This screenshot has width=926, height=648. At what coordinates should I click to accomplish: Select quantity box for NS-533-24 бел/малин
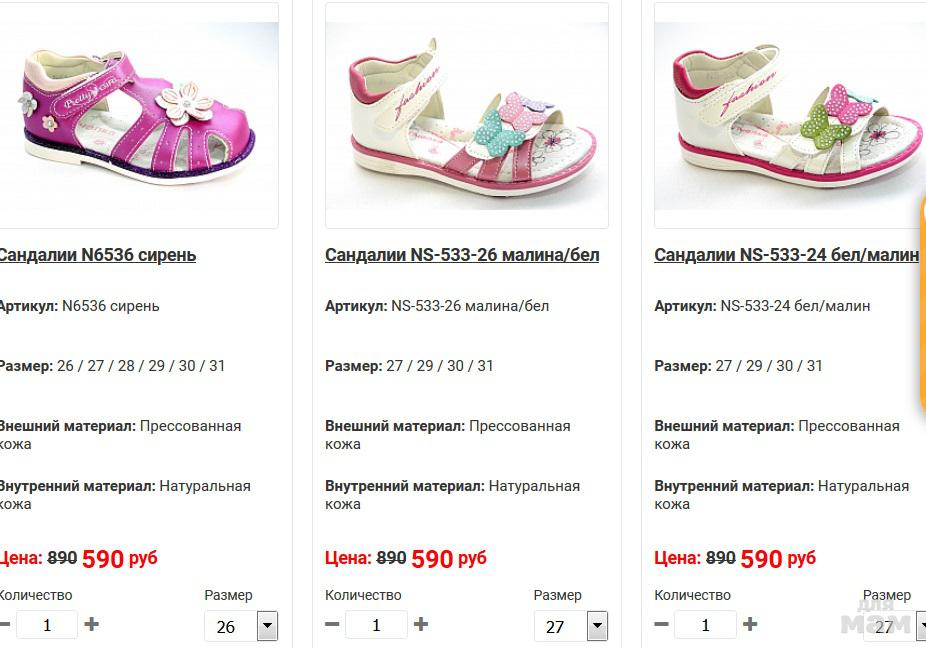[705, 625]
